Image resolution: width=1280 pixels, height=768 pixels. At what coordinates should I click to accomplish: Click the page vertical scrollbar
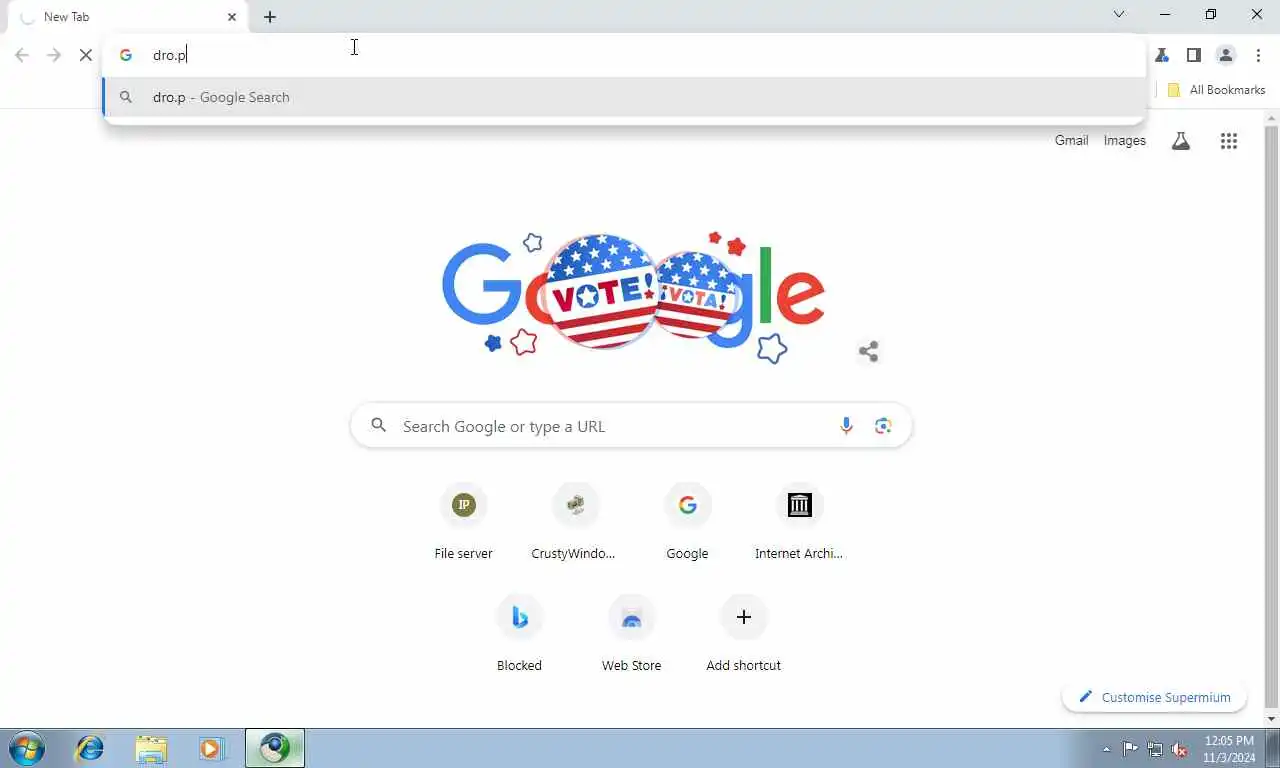1271,418
